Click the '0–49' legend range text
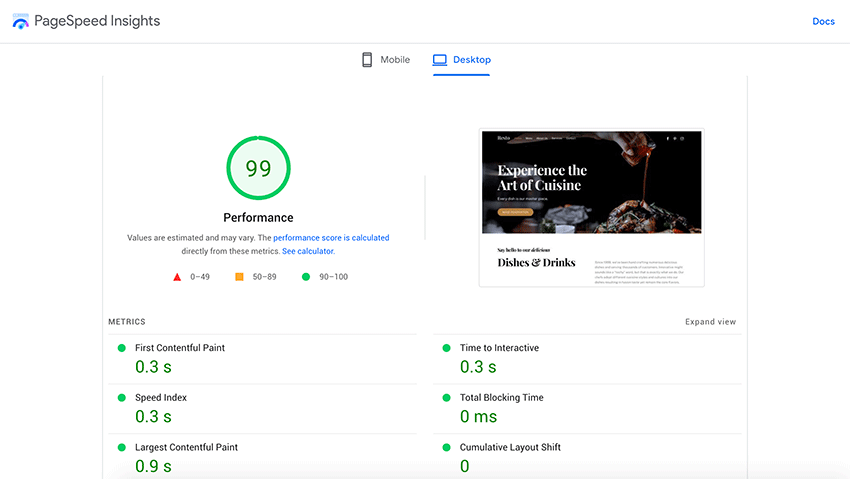Screen dimensions: 850x479 pos(200,277)
